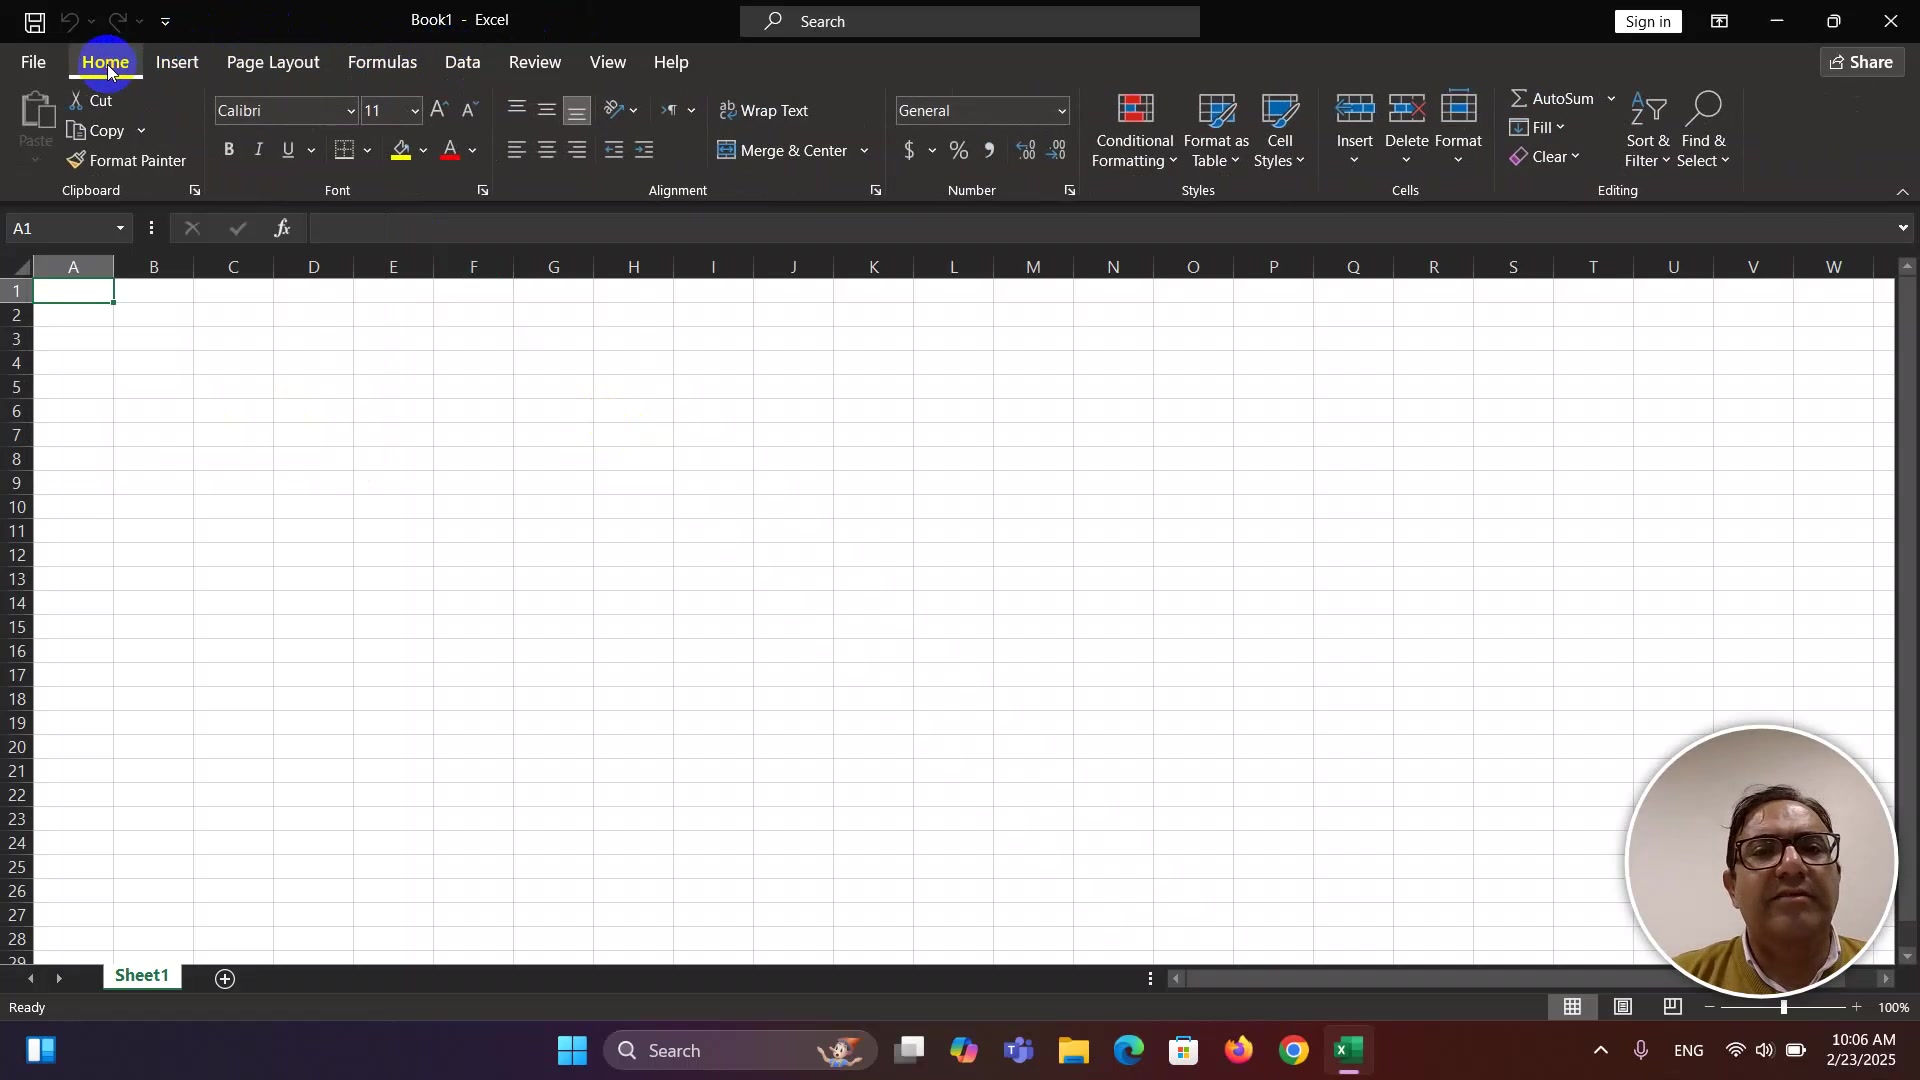
Task: Open the Calibri font name dropdown
Action: (350, 111)
